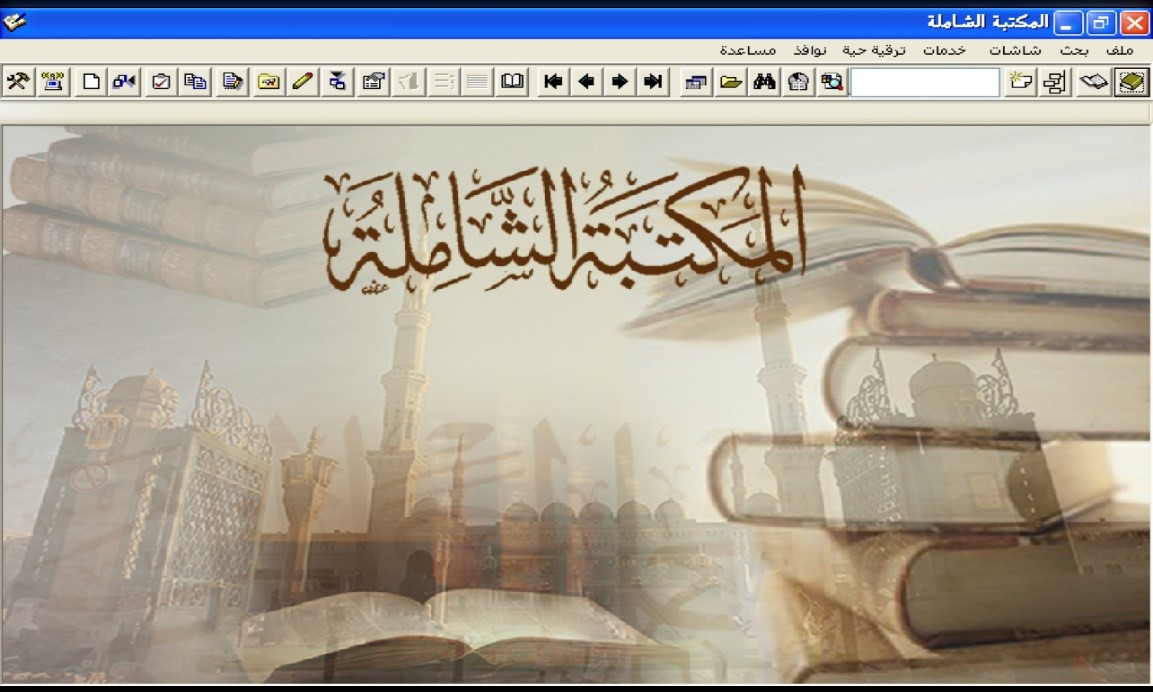Open the خدمات (Services) menu
Viewport: 1153px width, 692px height.
[944, 50]
